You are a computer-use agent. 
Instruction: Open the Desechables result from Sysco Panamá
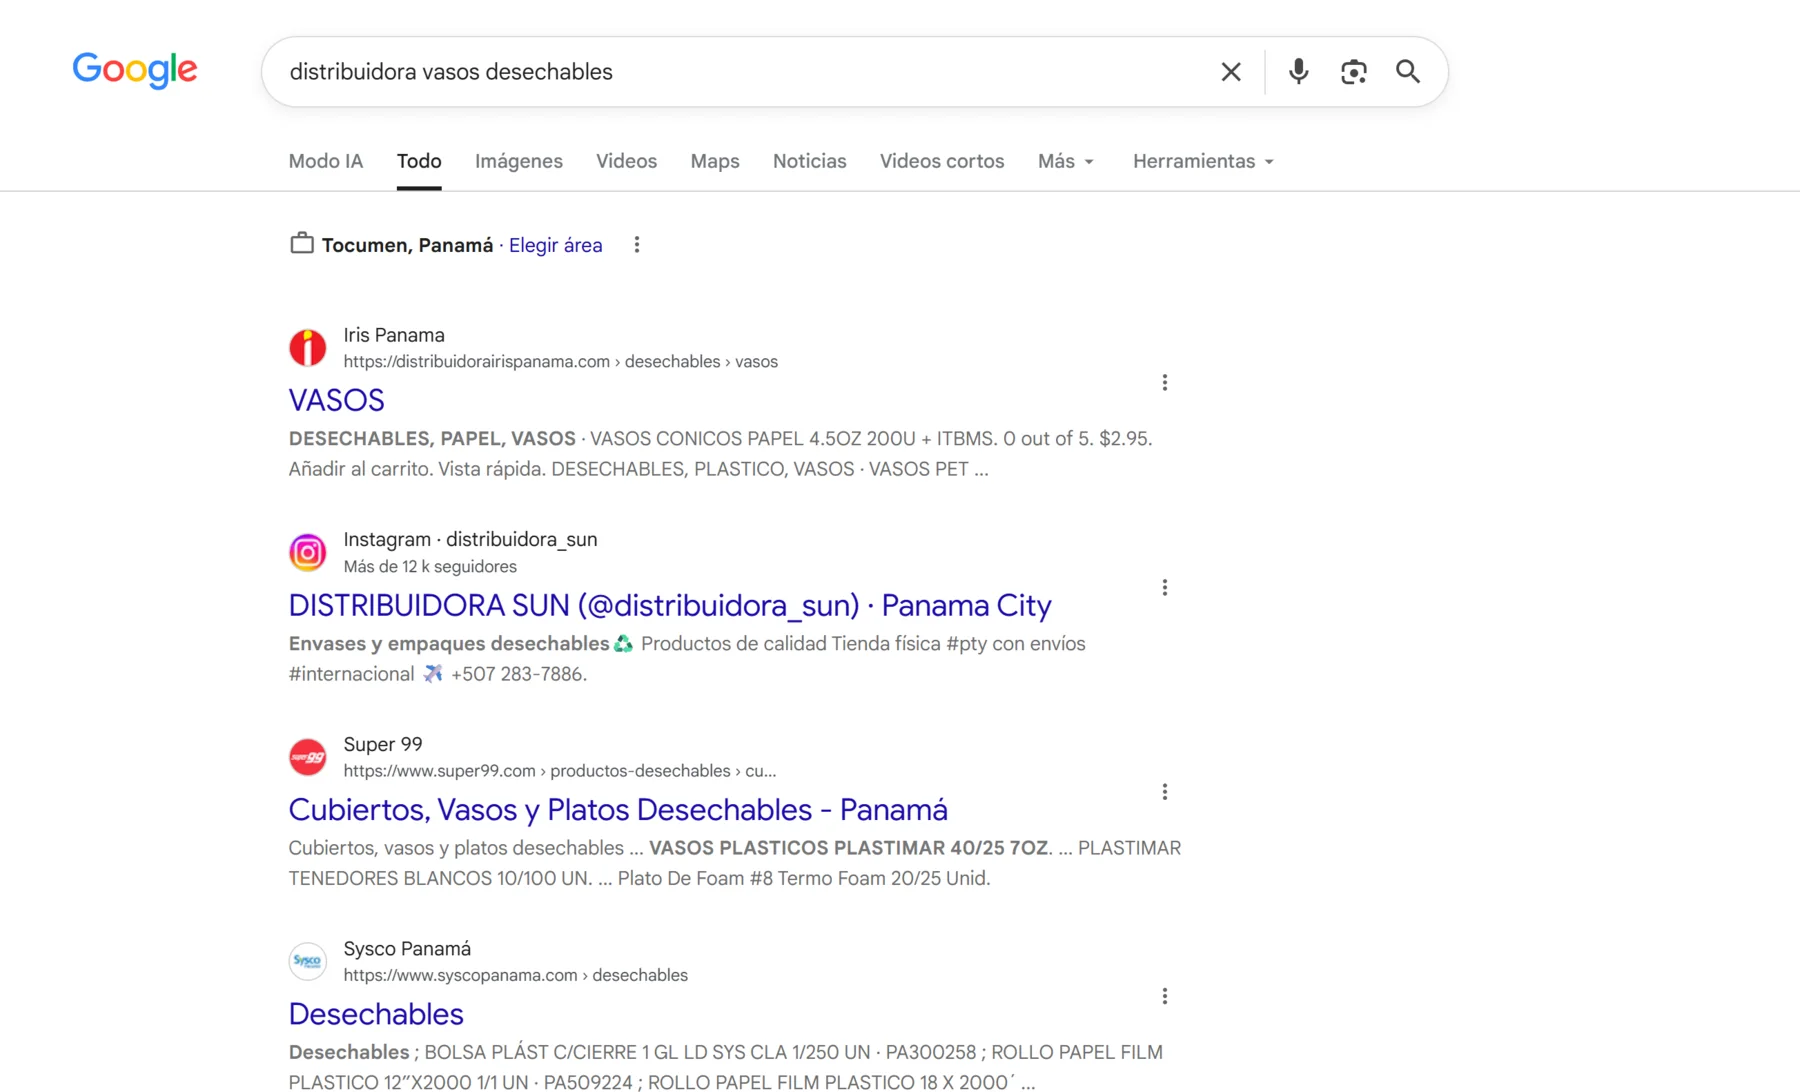[x=376, y=1014]
